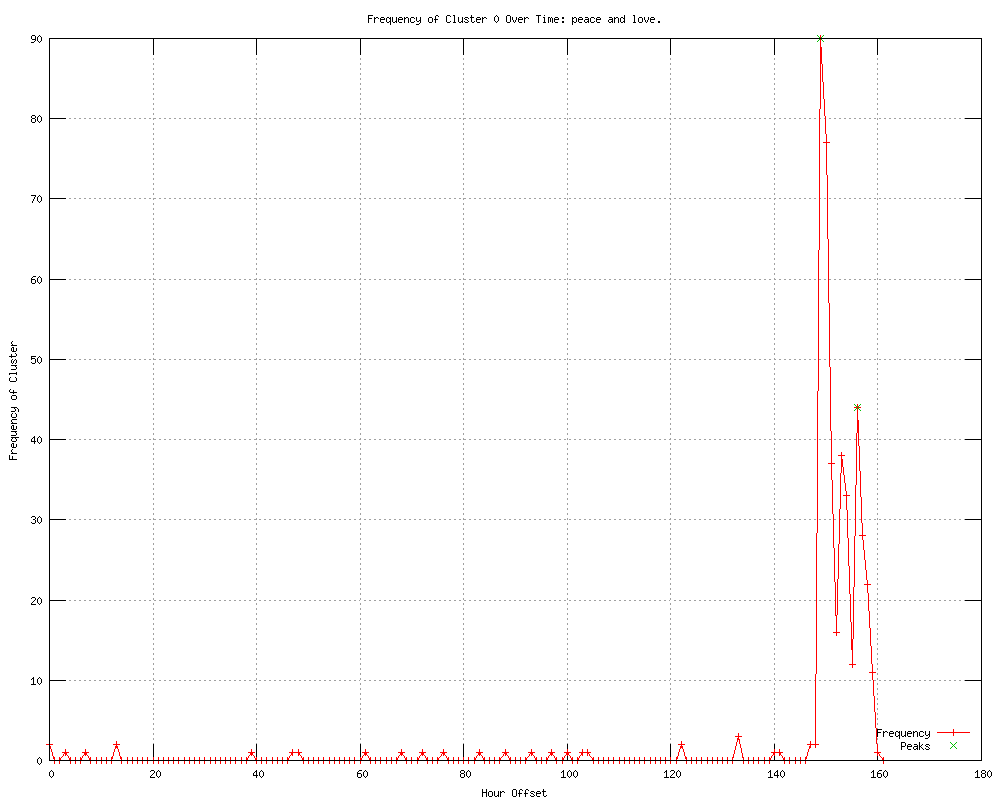1000x800 pixels.
Task: Click the red line sample beside Frequency legend
Action: [953, 733]
